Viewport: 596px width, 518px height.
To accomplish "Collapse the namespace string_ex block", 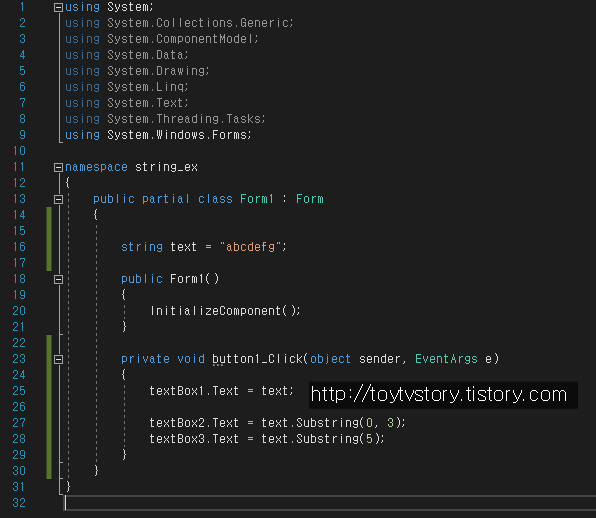I will [x=58, y=167].
